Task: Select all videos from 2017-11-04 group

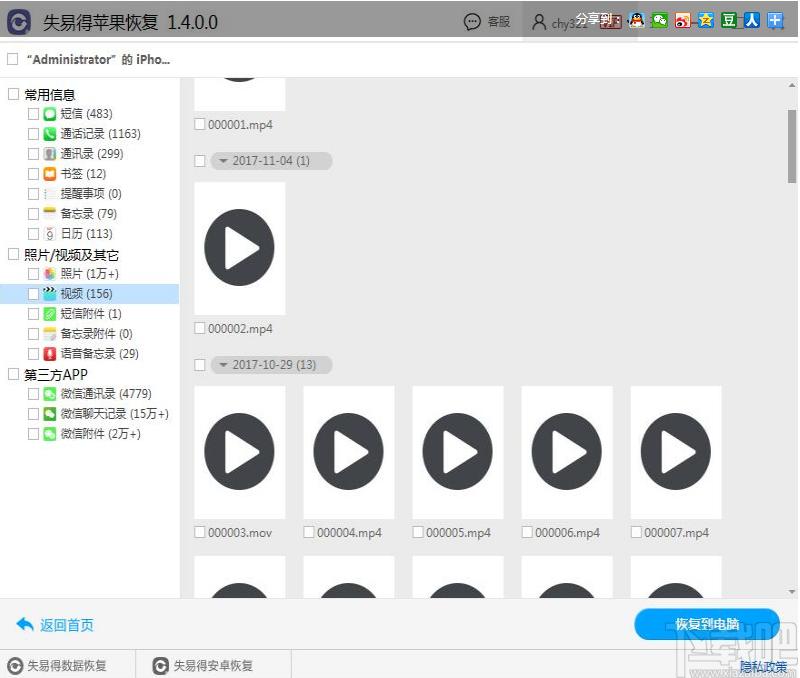Action: [x=200, y=161]
